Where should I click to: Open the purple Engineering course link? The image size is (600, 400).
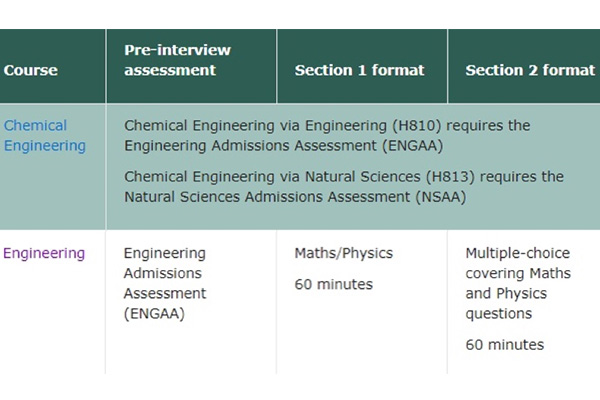click(x=44, y=253)
